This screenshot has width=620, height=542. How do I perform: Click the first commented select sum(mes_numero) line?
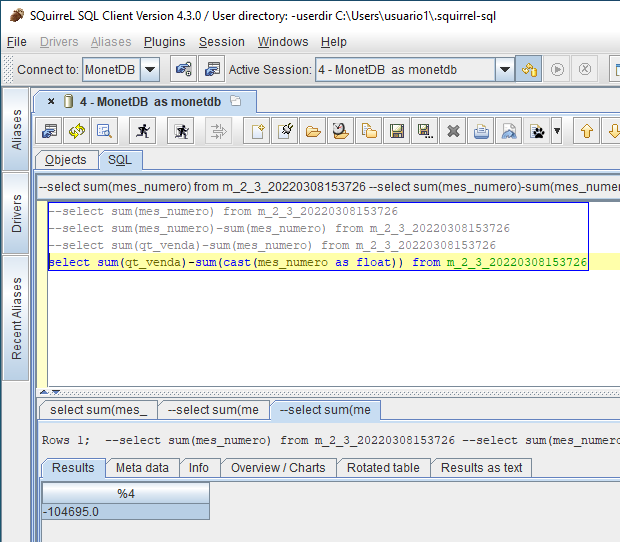pyautogui.click(x=223, y=211)
